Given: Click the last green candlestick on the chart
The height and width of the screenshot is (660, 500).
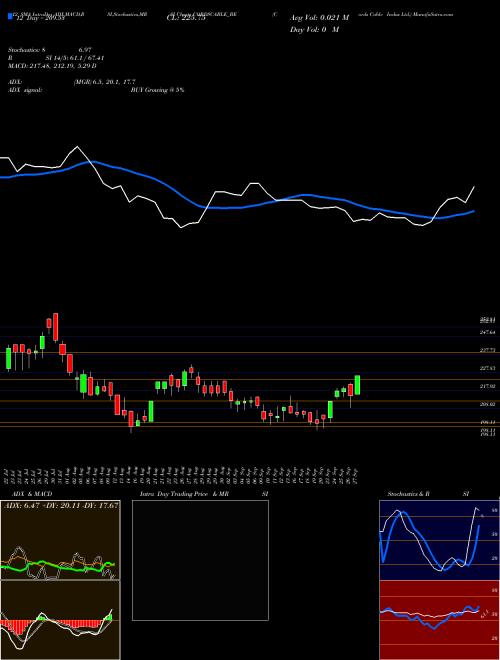Looking at the screenshot, I should pos(357,385).
